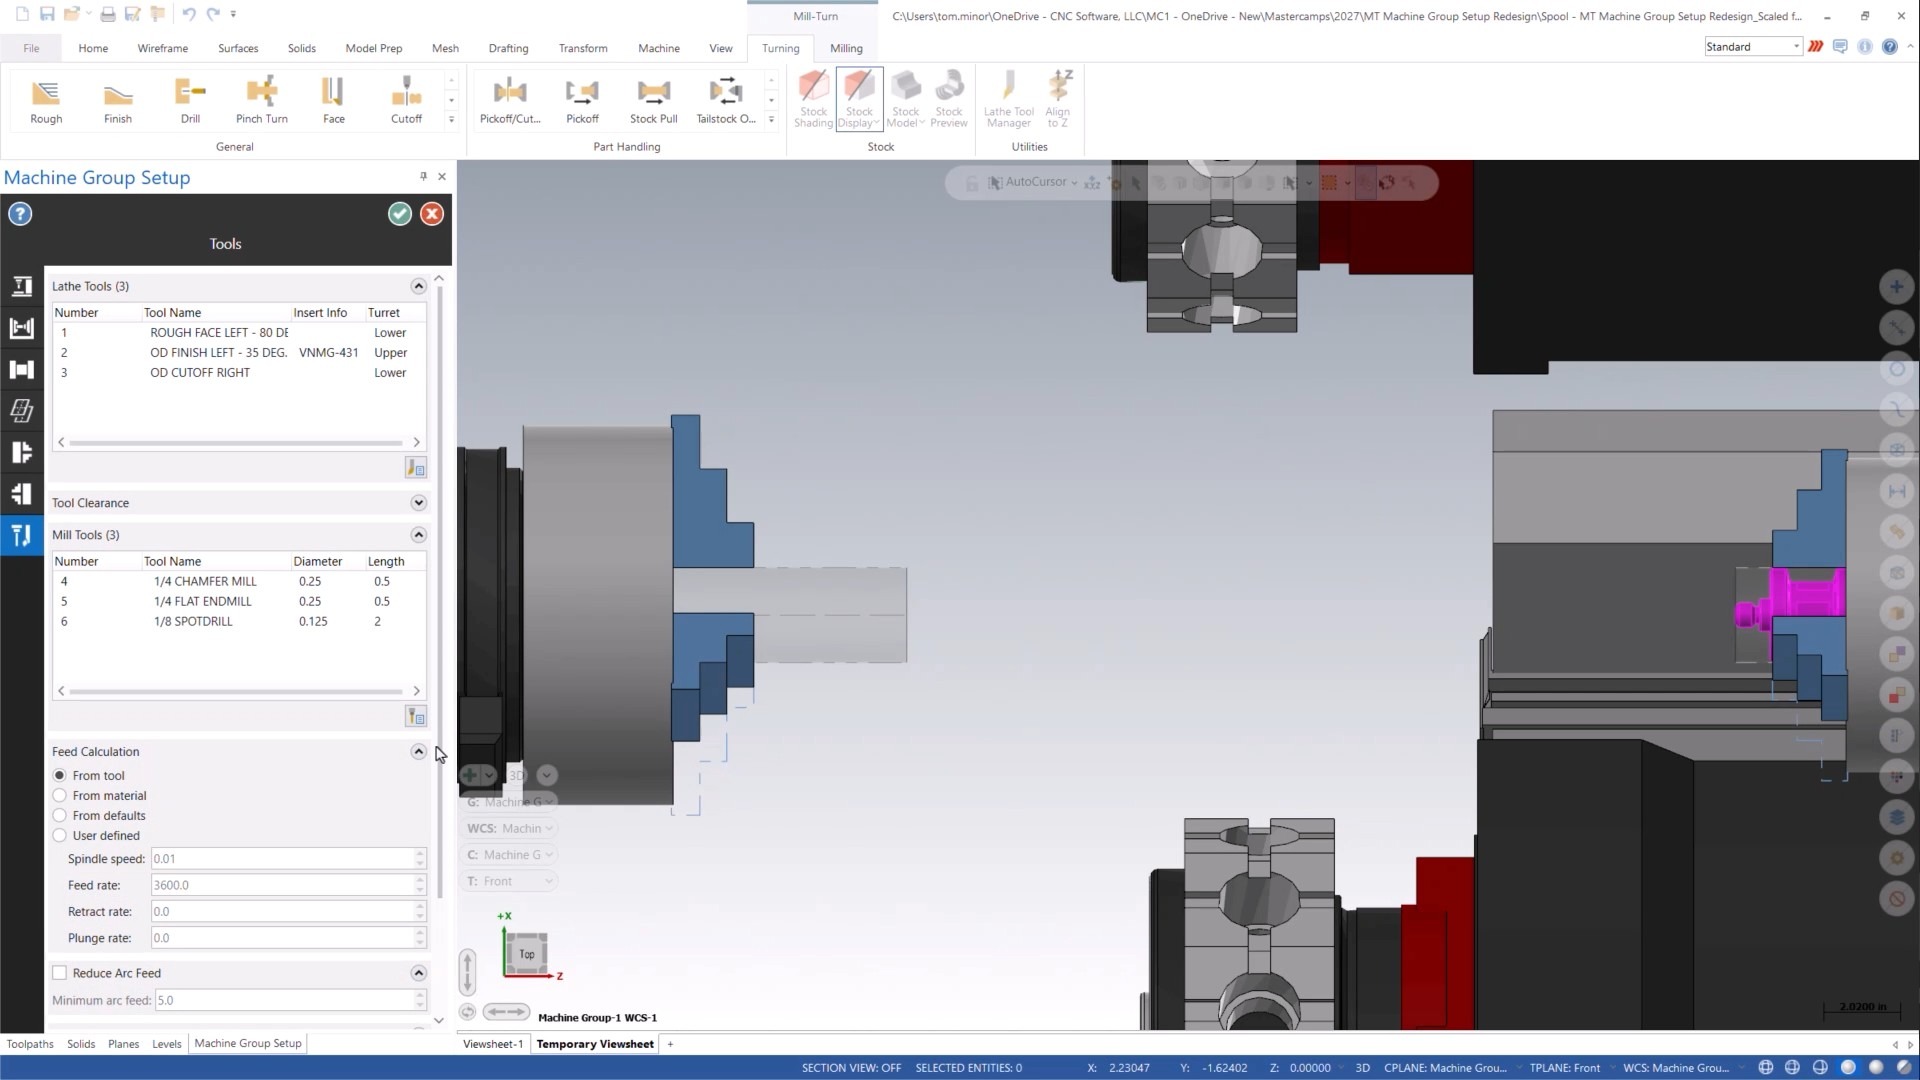Image resolution: width=1920 pixels, height=1080 pixels.
Task: Collapse the Lathe Tools section
Action: [419, 287]
